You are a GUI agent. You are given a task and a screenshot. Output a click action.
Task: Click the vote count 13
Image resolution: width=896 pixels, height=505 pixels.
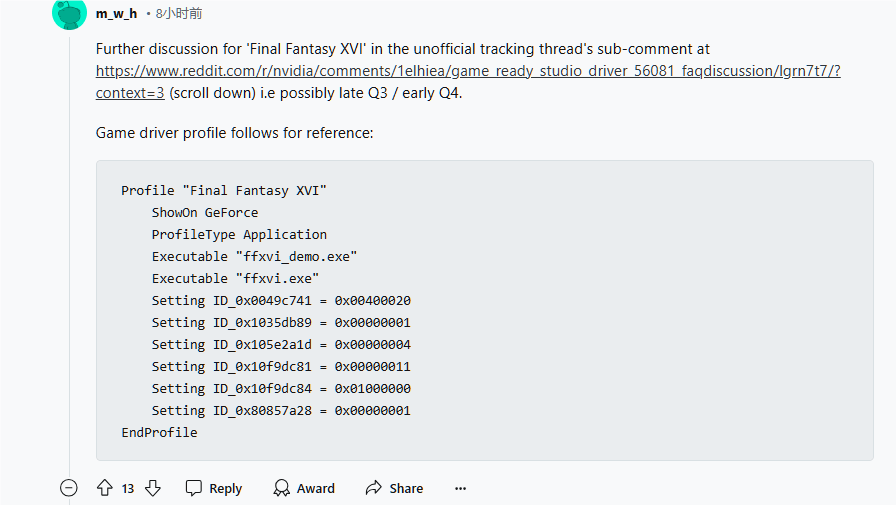tap(128, 488)
